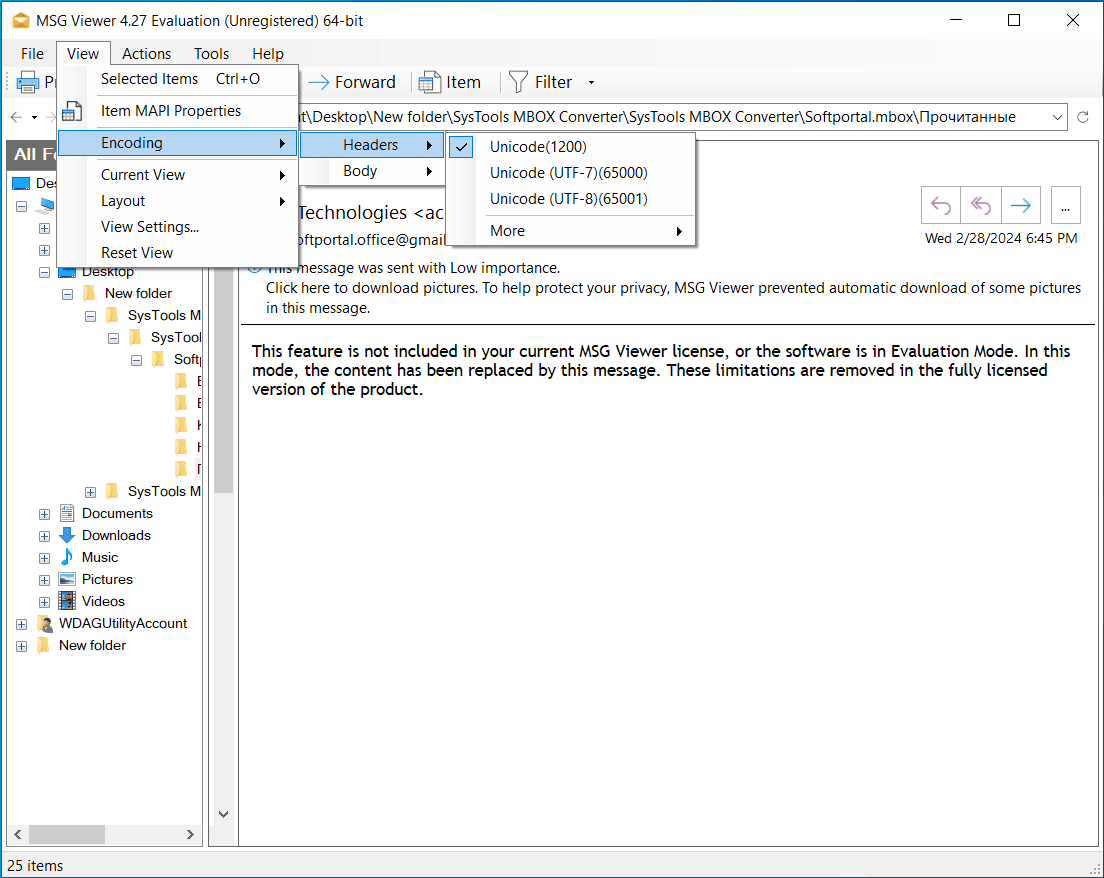Open the folder path dropdown arrow
Image resolution: width=1104 pixels, height=878 pixels.
click(1059, 117)
